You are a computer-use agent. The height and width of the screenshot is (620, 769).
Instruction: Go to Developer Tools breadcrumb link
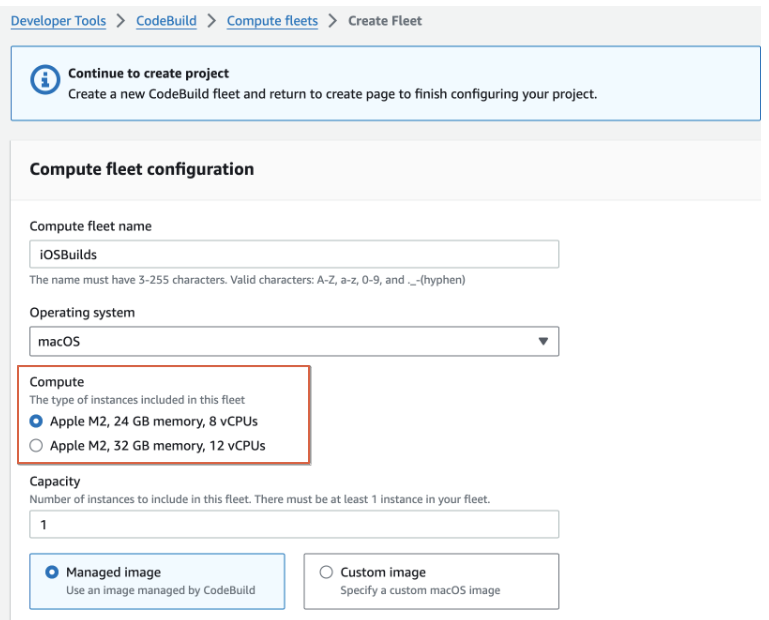58,21
